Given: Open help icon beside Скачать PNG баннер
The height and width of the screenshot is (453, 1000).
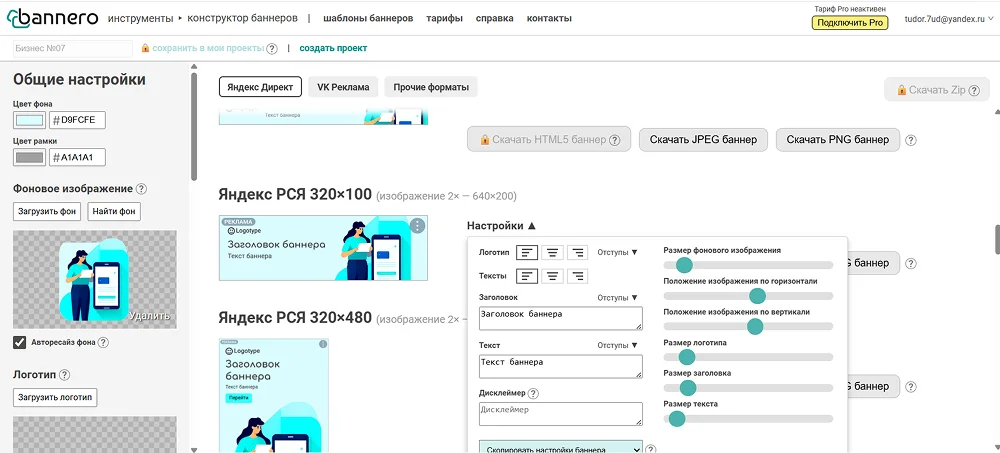Looking at the screenshot, I should pos(911,140).
